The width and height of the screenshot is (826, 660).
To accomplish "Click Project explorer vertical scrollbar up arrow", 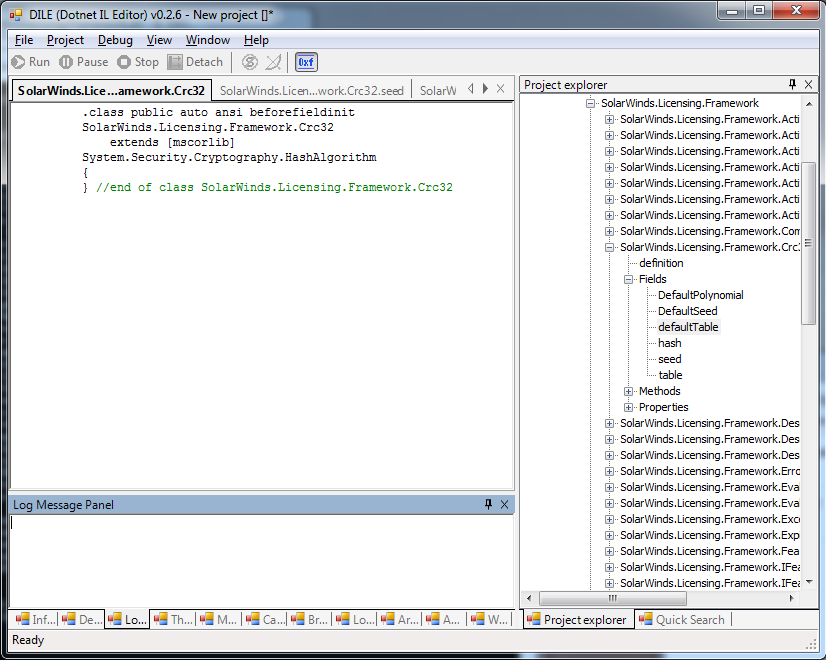I will (809, 104).
